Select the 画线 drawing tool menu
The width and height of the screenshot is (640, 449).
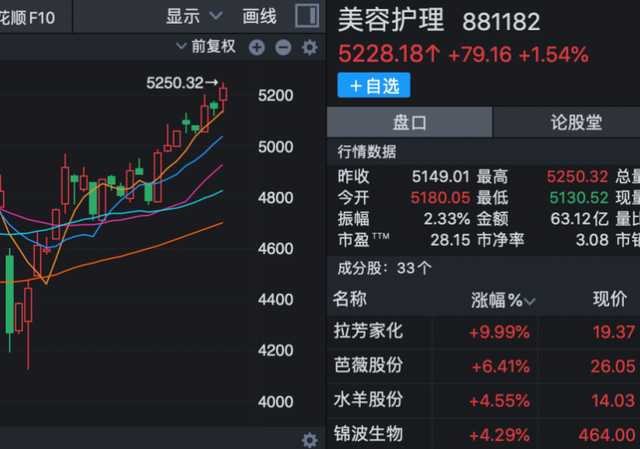click(261, 16)
